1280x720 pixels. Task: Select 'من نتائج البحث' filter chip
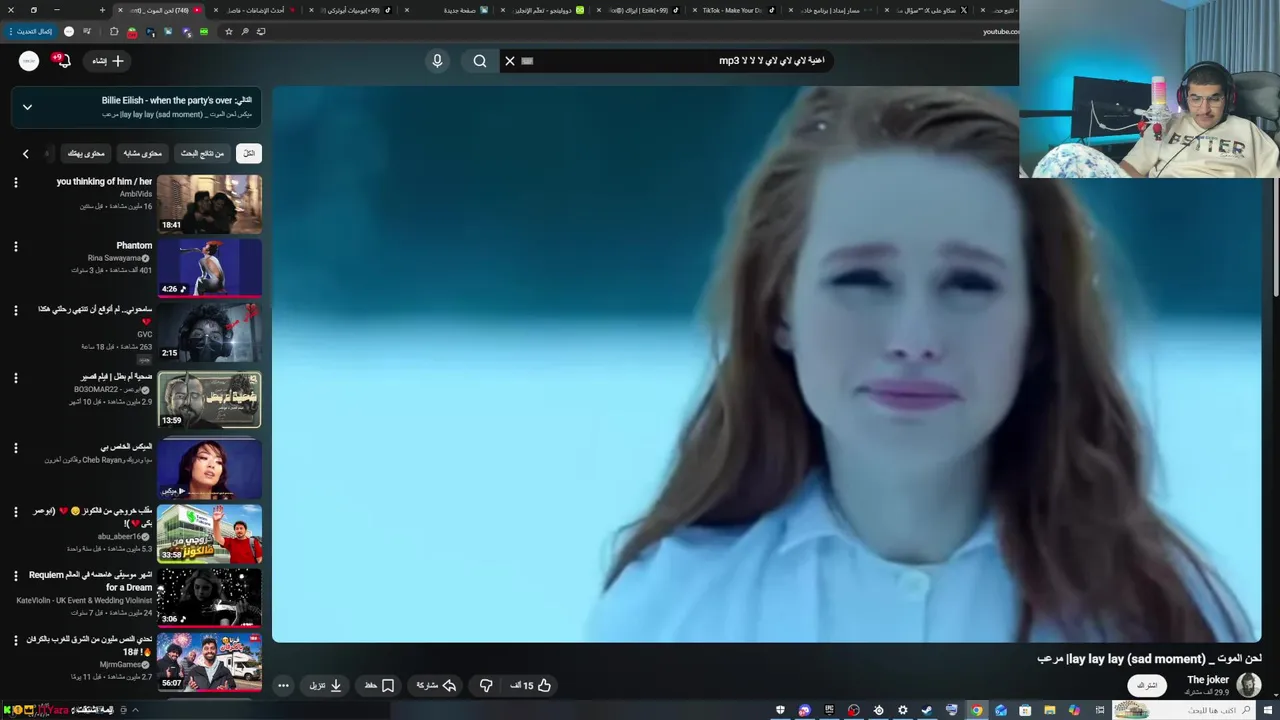[x=202, y=153]
